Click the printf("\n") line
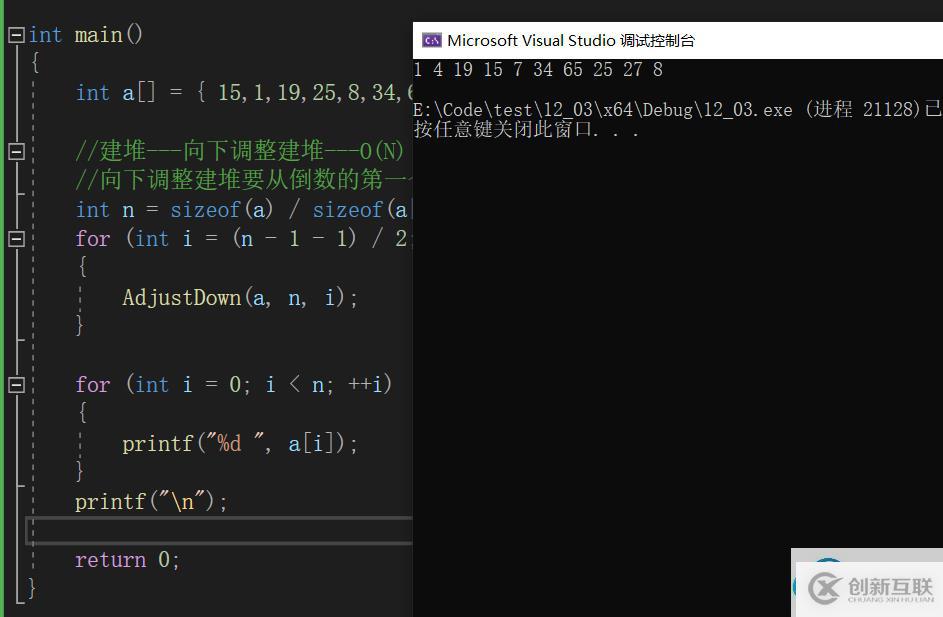Image resolution: width=943 pixels, height=617 pixels. [x=151, y=501]
